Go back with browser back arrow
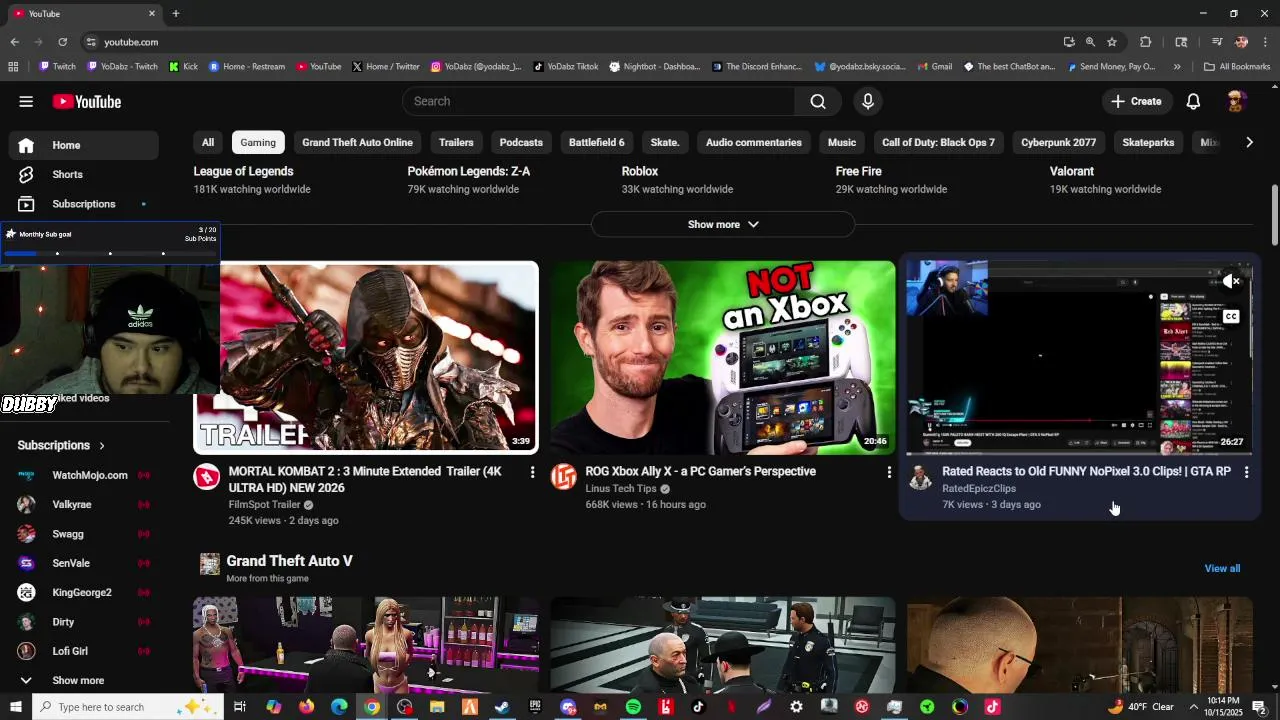Image resolution: width=1280 pixels, height=720 pixels. click(14, 42)
